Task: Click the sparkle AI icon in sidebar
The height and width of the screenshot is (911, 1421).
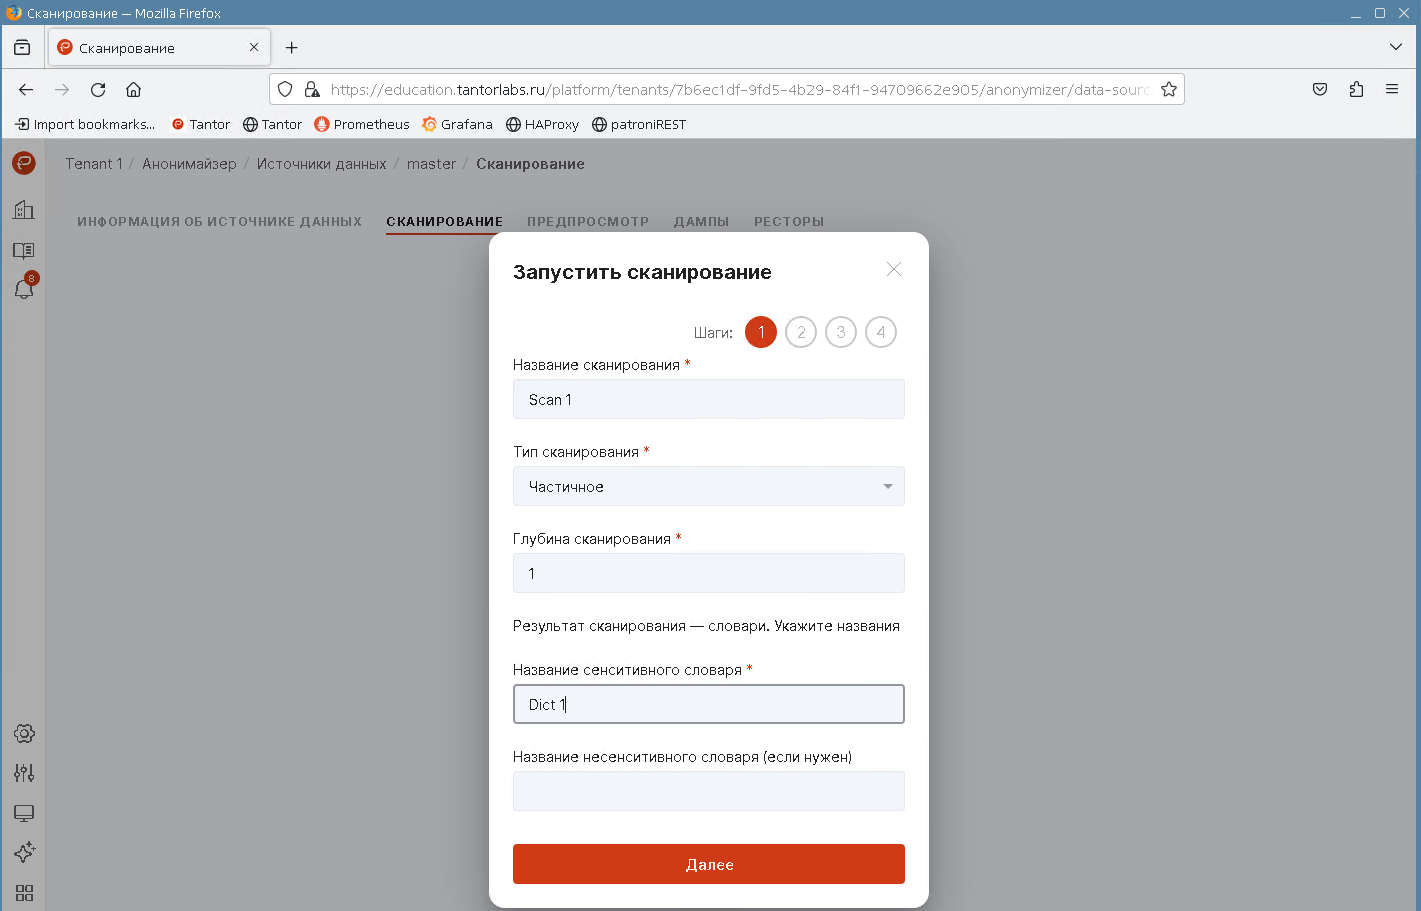Action: (x=24, y=852)
